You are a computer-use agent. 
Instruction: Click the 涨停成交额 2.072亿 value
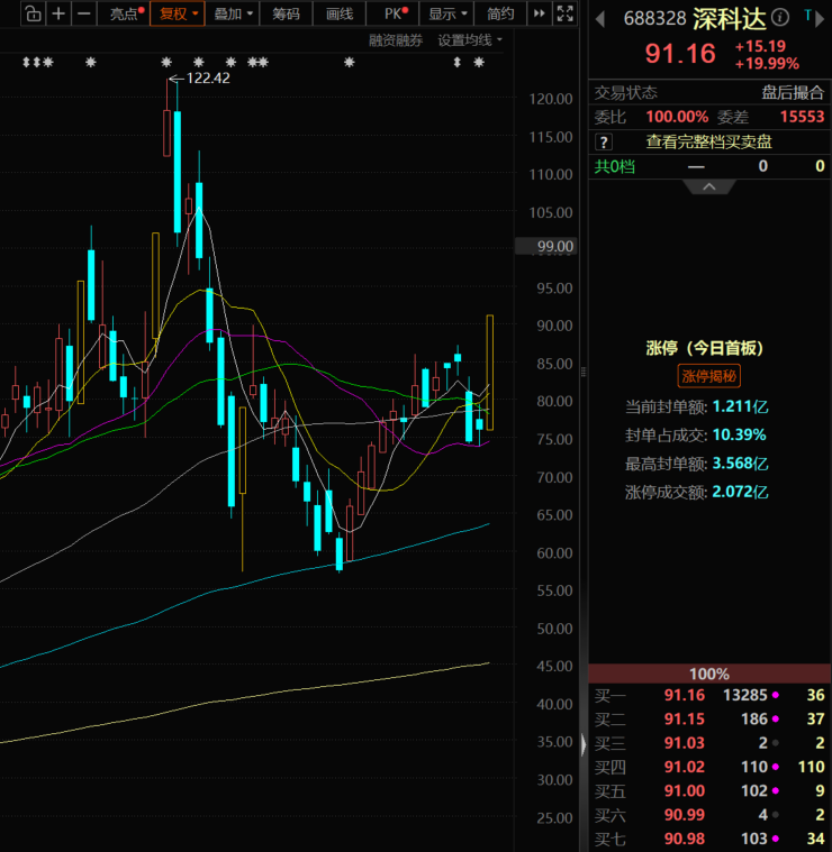[740, 492]
